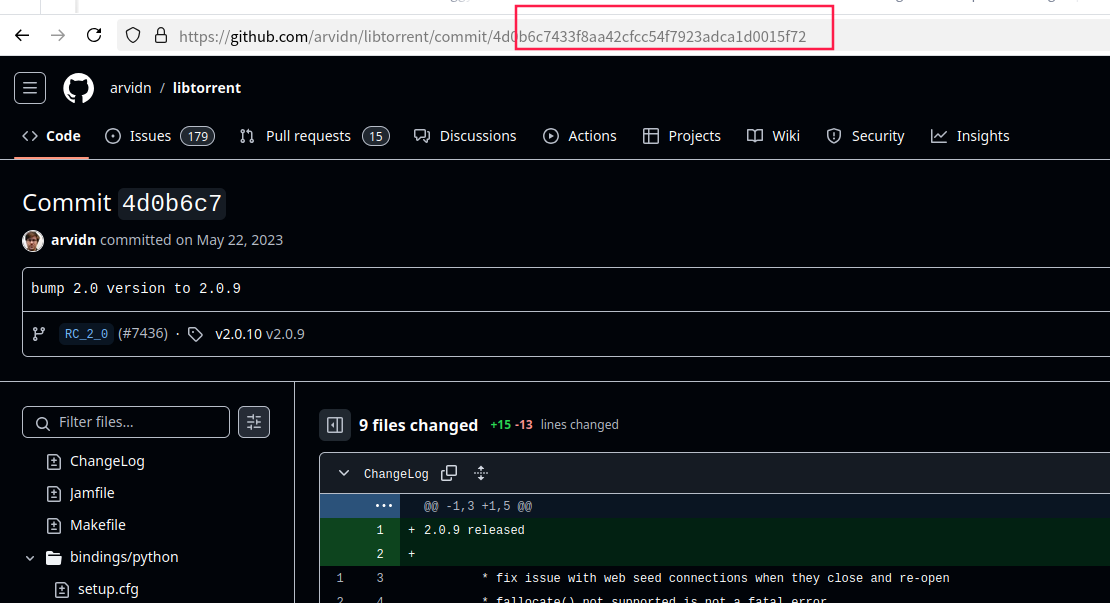Expand all lines in ChangeLog diff
Image resolution: width=1110 pixels, height=603 pixels.
pos(480,473)
